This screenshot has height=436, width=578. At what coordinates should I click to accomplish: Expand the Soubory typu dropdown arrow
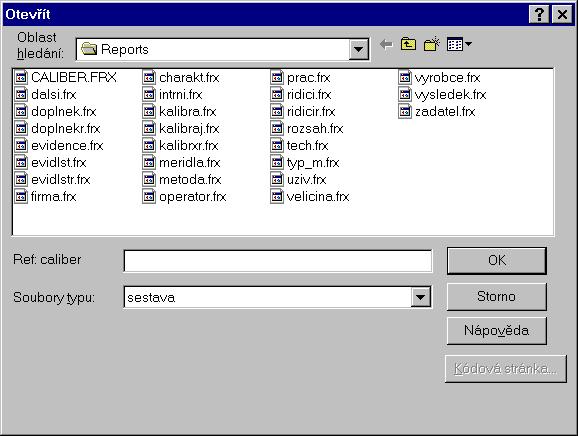point(421,297)
